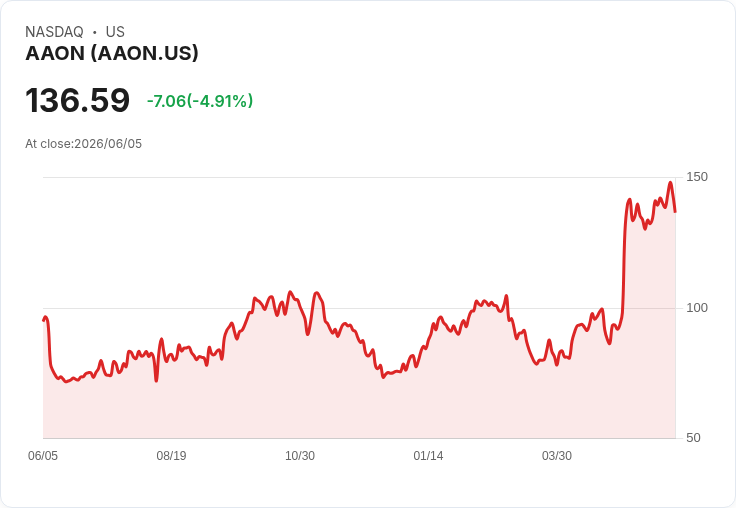Click the price line's final endpoint at right

675,212
